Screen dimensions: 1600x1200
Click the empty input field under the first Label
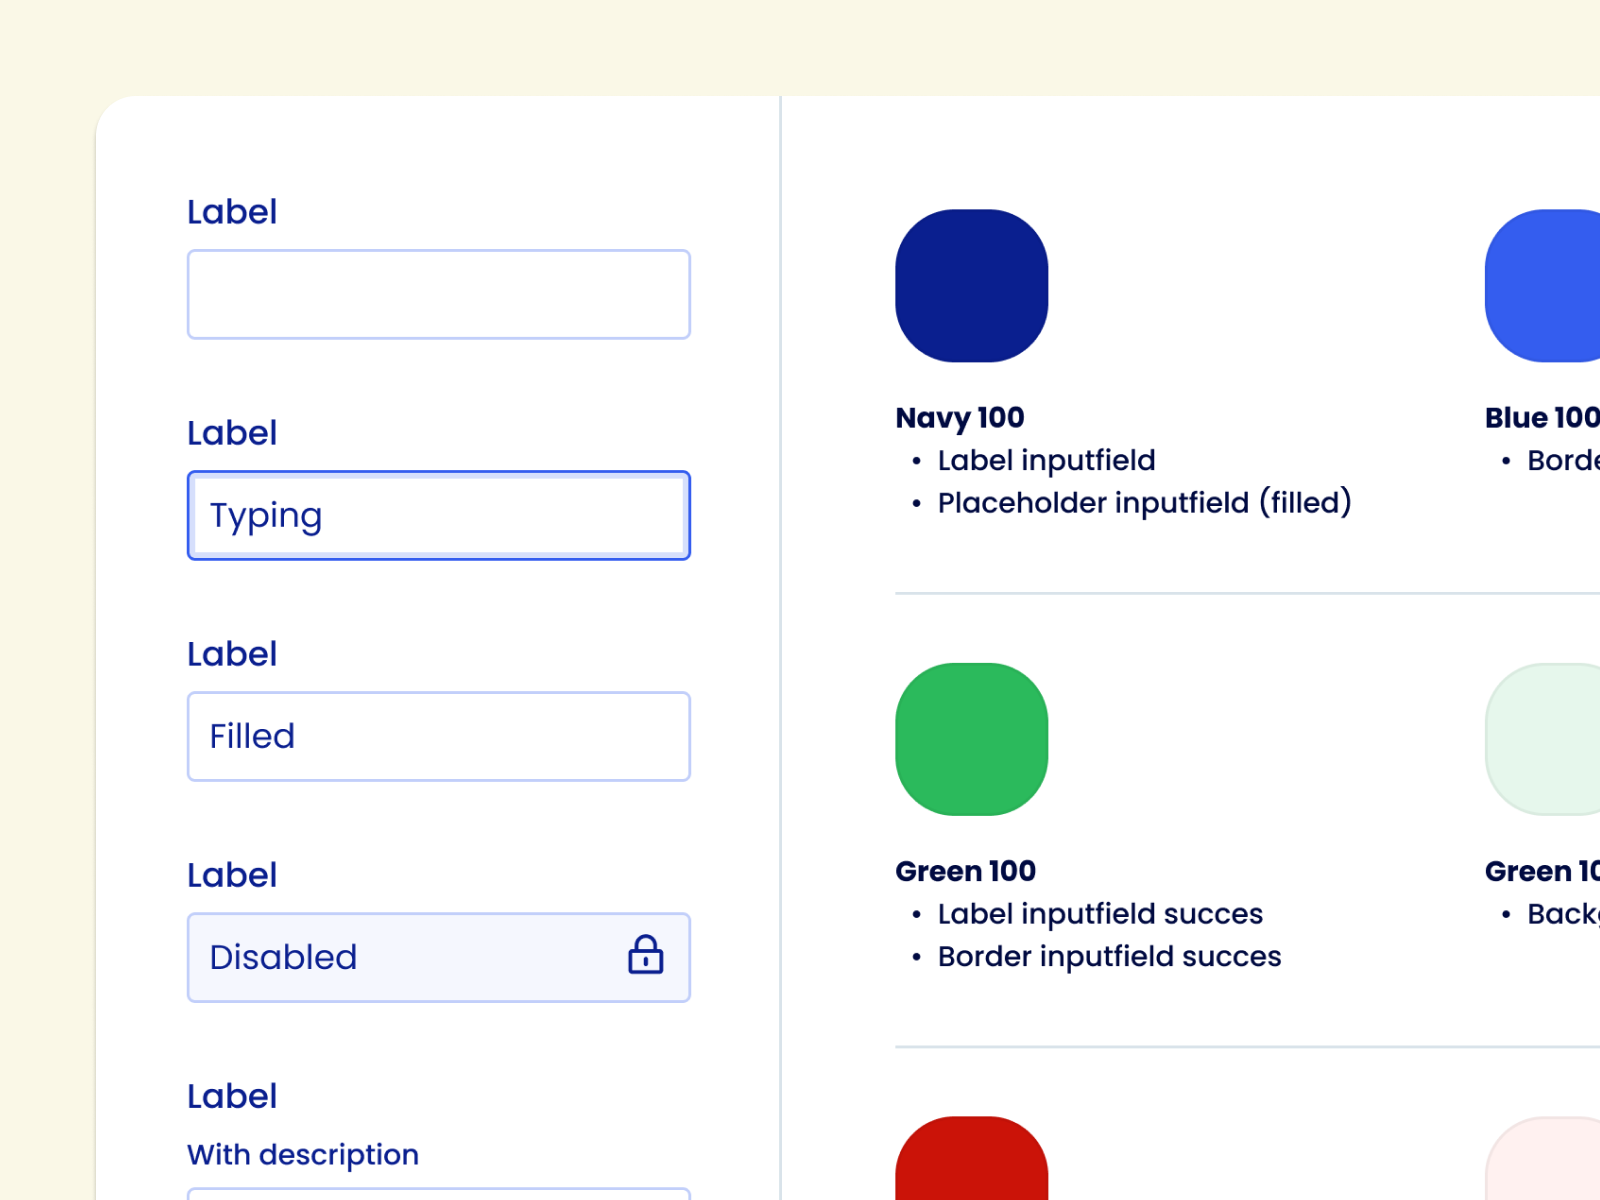click(x=438, y=295)
